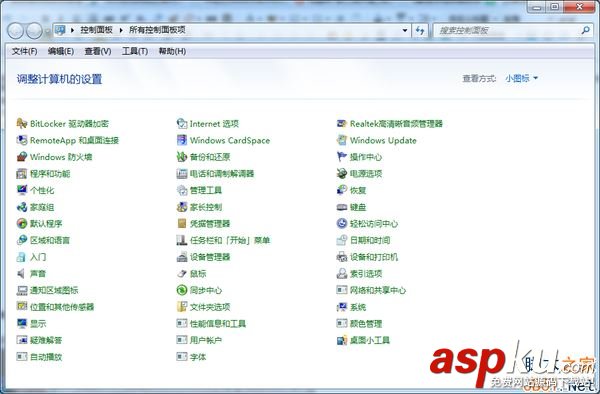Click the 备份和还原 icon
The image size is (600, 394).
182,157
